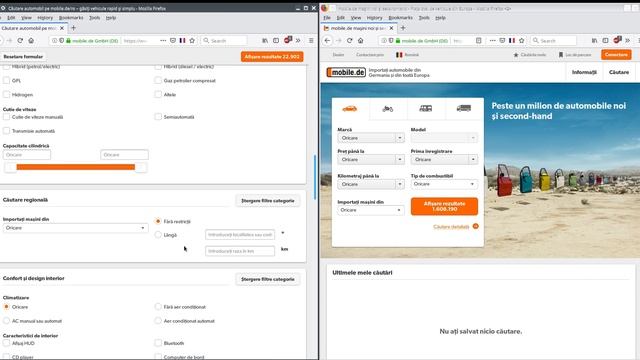Image resolution: width=640 pixels, height=360 pixels.
Task: Bookmark star in right Firefox window
Action: (521, 40)
